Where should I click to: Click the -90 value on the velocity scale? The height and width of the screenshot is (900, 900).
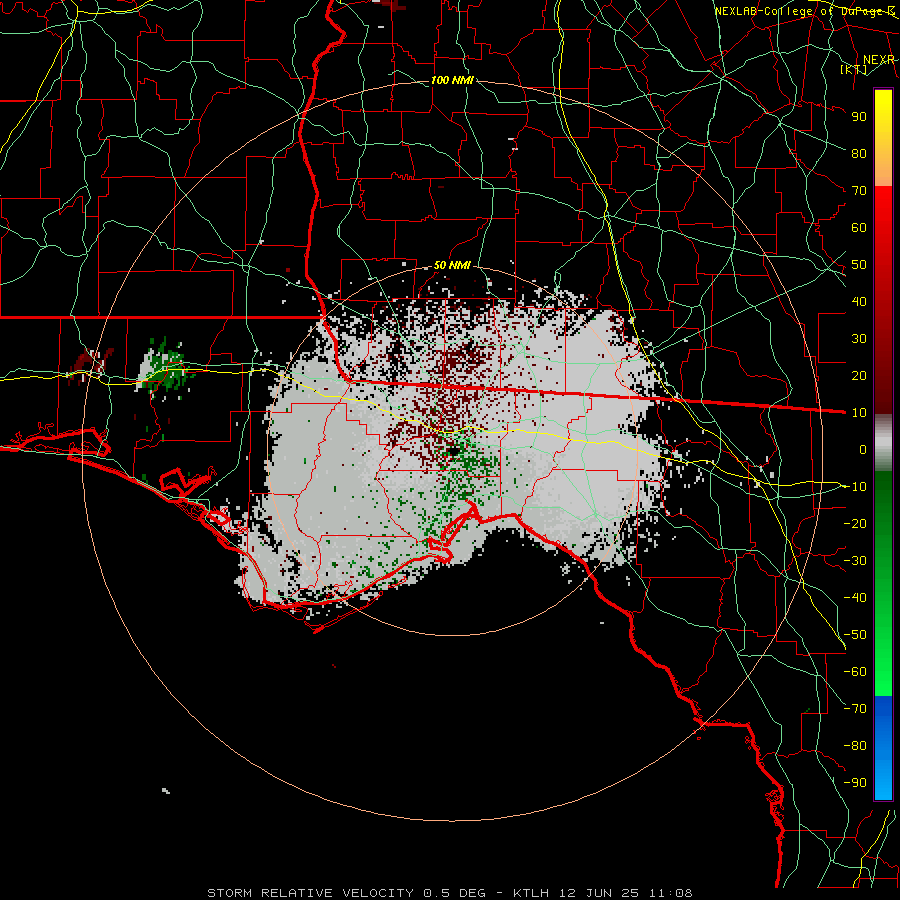tap(855, 783)
